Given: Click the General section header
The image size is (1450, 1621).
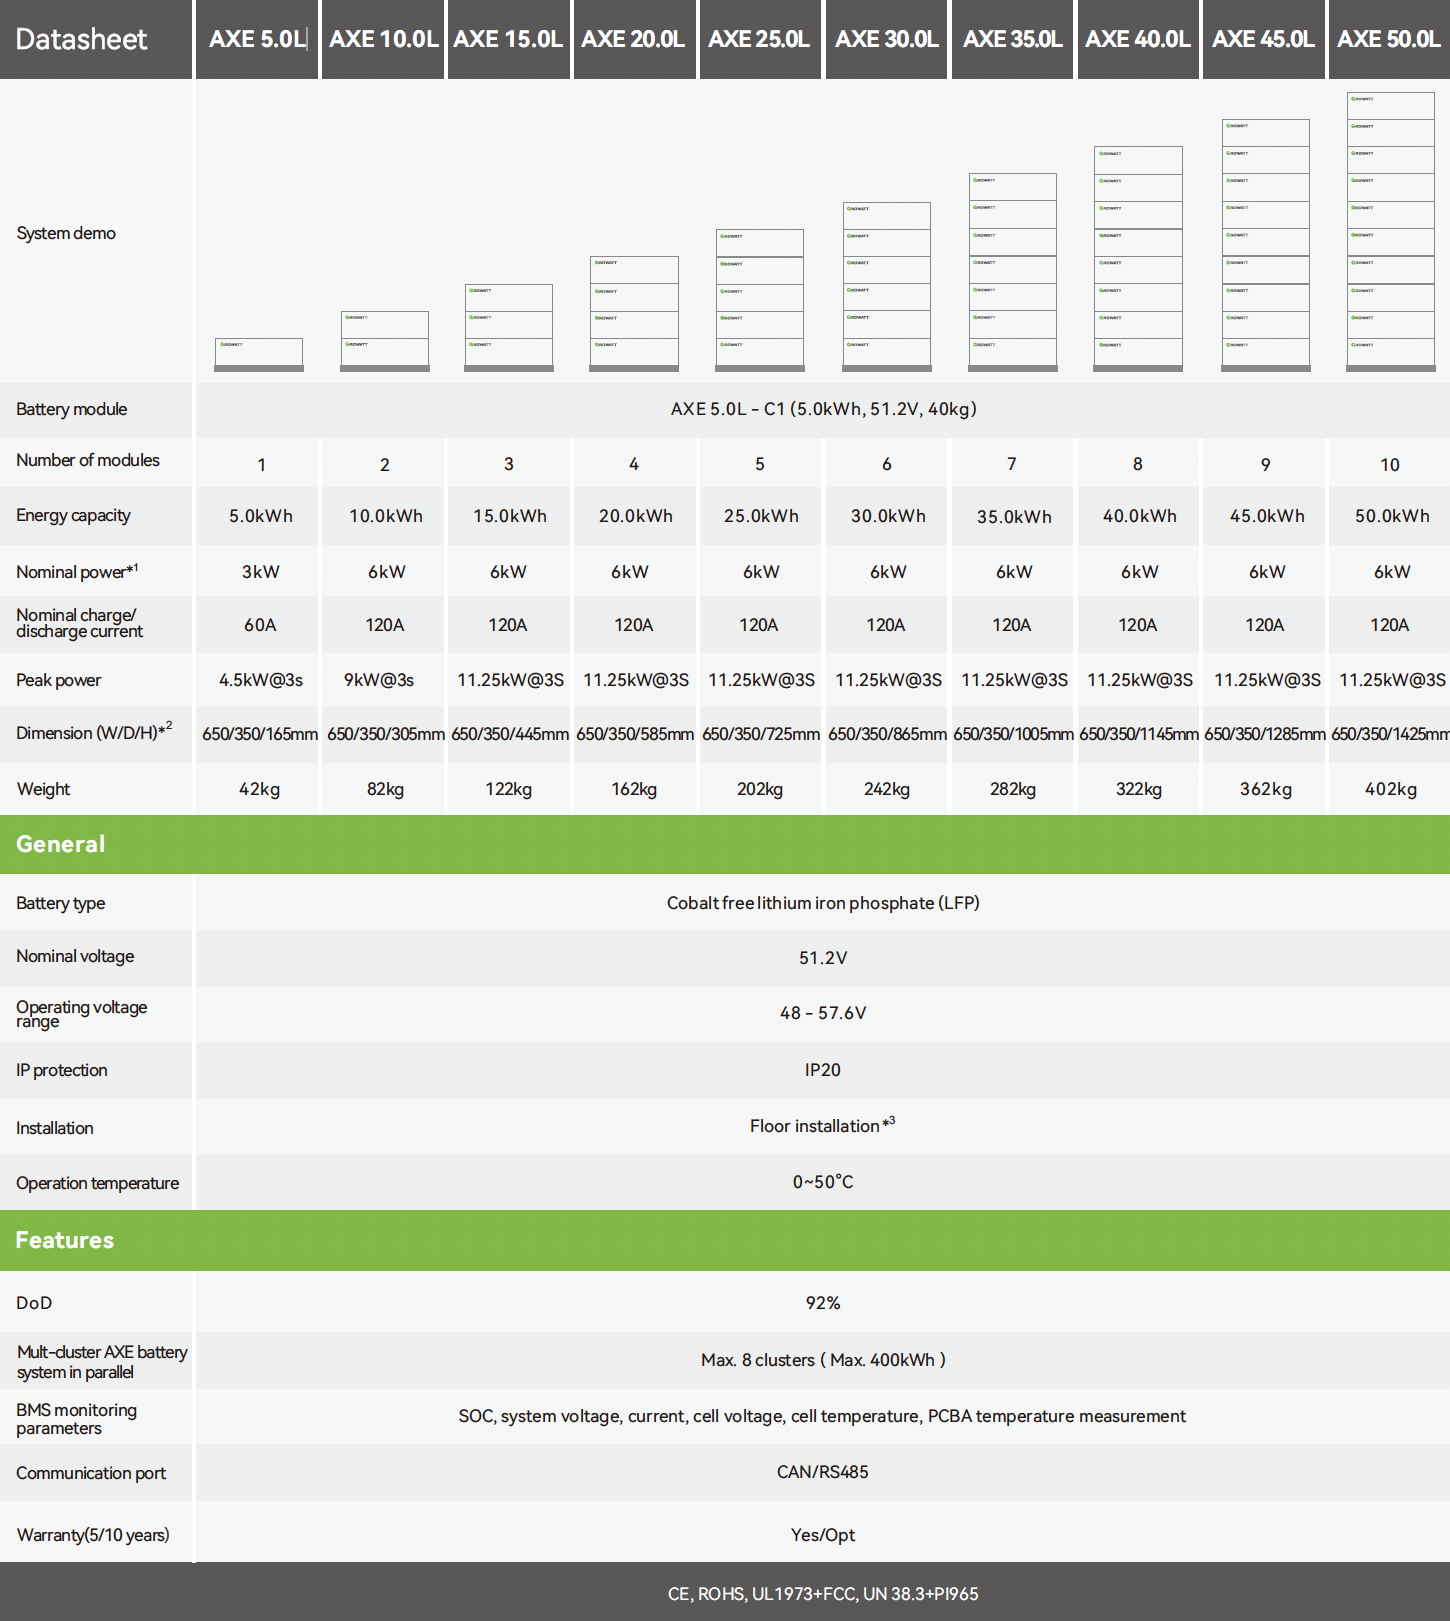Looking at the screenshot, I should tap(725, 844).
